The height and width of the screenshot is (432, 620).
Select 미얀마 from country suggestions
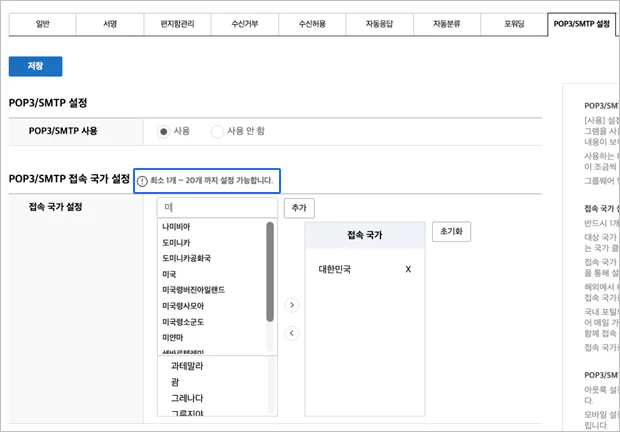(x=172, y=337)
